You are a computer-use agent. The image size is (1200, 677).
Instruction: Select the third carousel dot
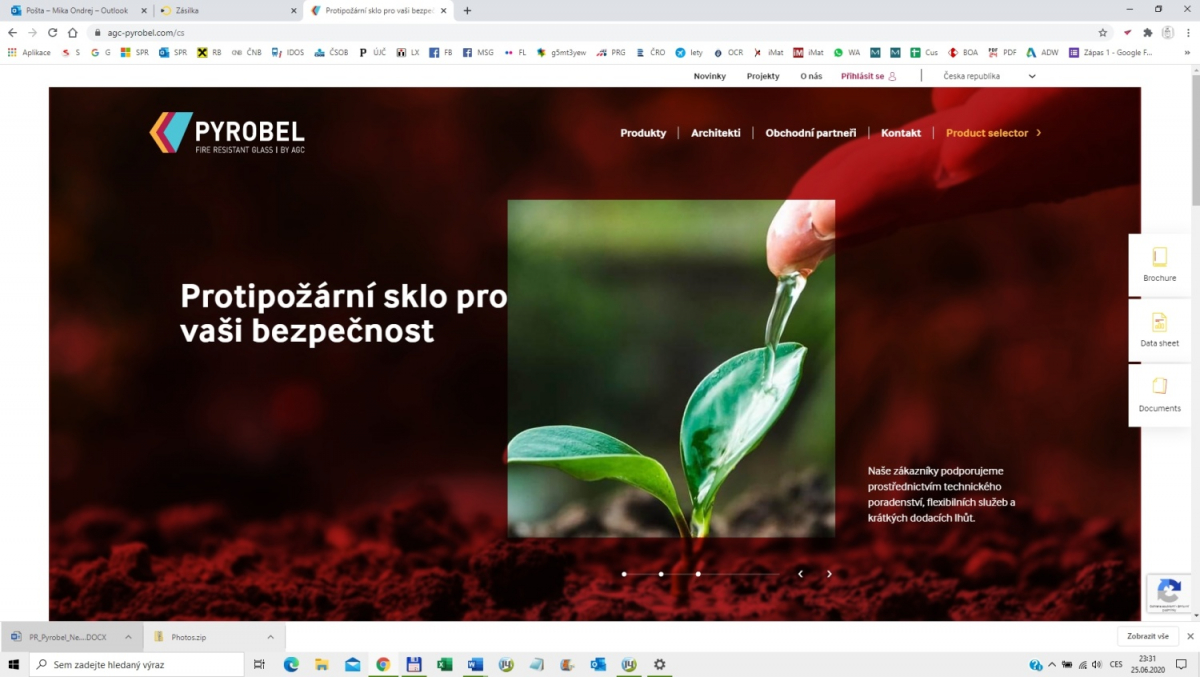697,574
